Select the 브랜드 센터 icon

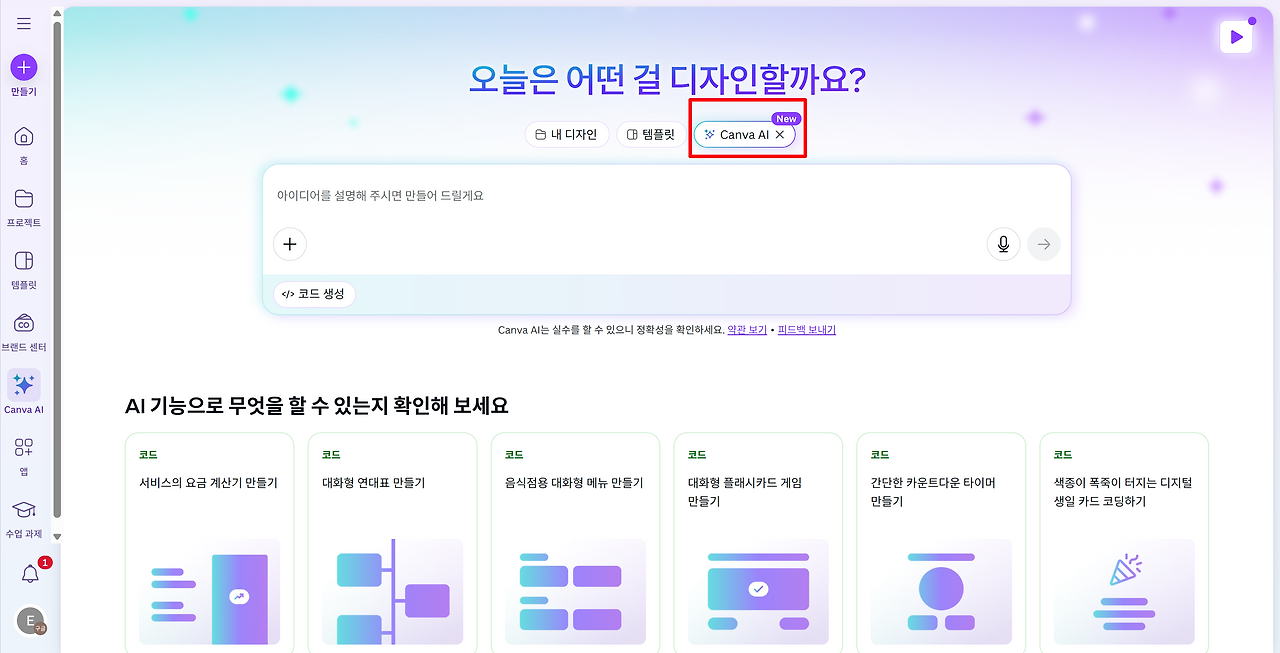pyautogui.click(x=22, y=322)
